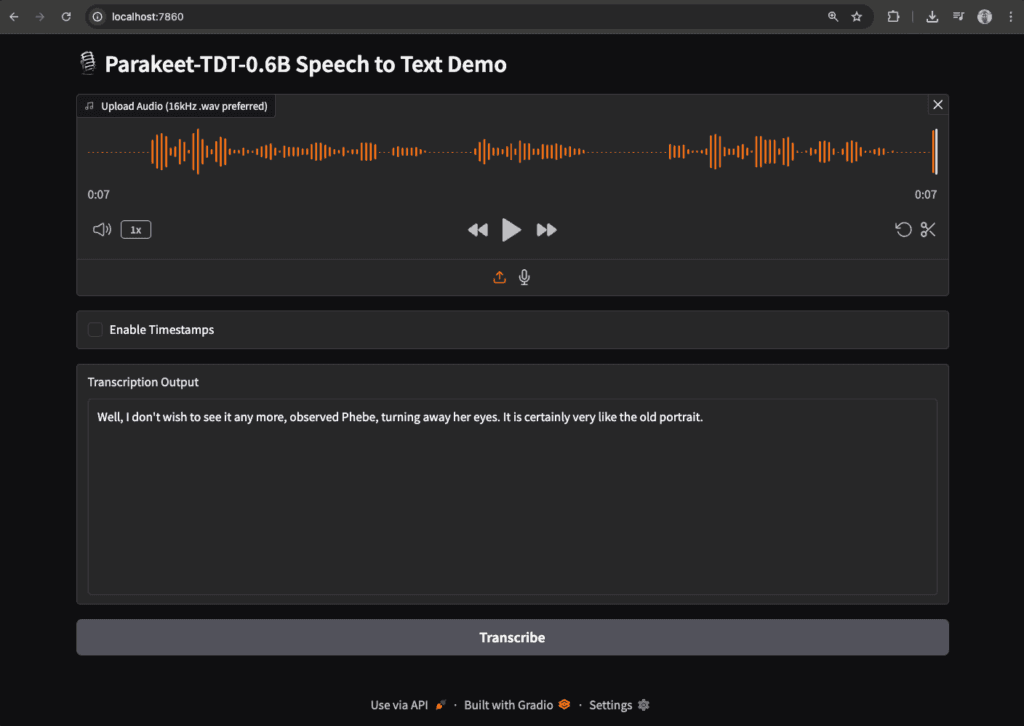Bookmark this page with the star icon
The image size is (1024, 726).
(x=857, y=17)
